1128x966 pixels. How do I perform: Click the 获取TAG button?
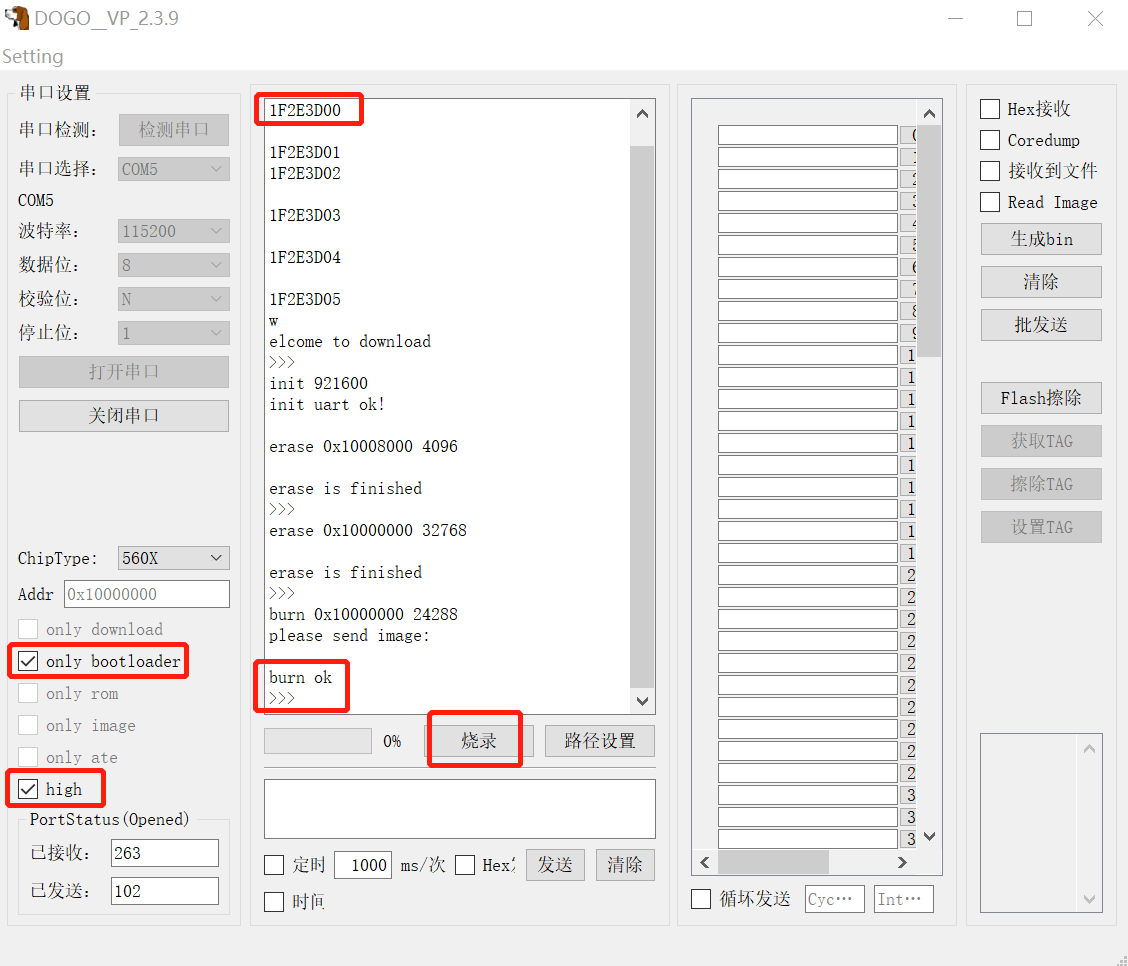coord(1041,441)
